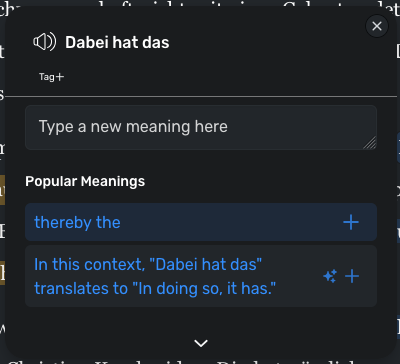Select the lower yellow highlighted word behind the popup
The height and width of the screenshot is (364, 400).
point(2,273)
